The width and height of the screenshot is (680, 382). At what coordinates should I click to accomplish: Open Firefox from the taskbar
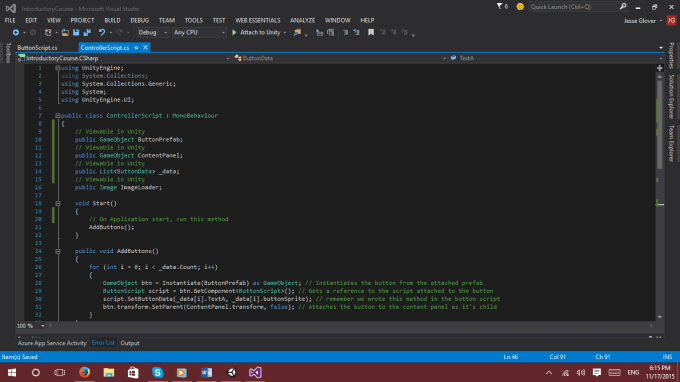(x=84, y=372)
